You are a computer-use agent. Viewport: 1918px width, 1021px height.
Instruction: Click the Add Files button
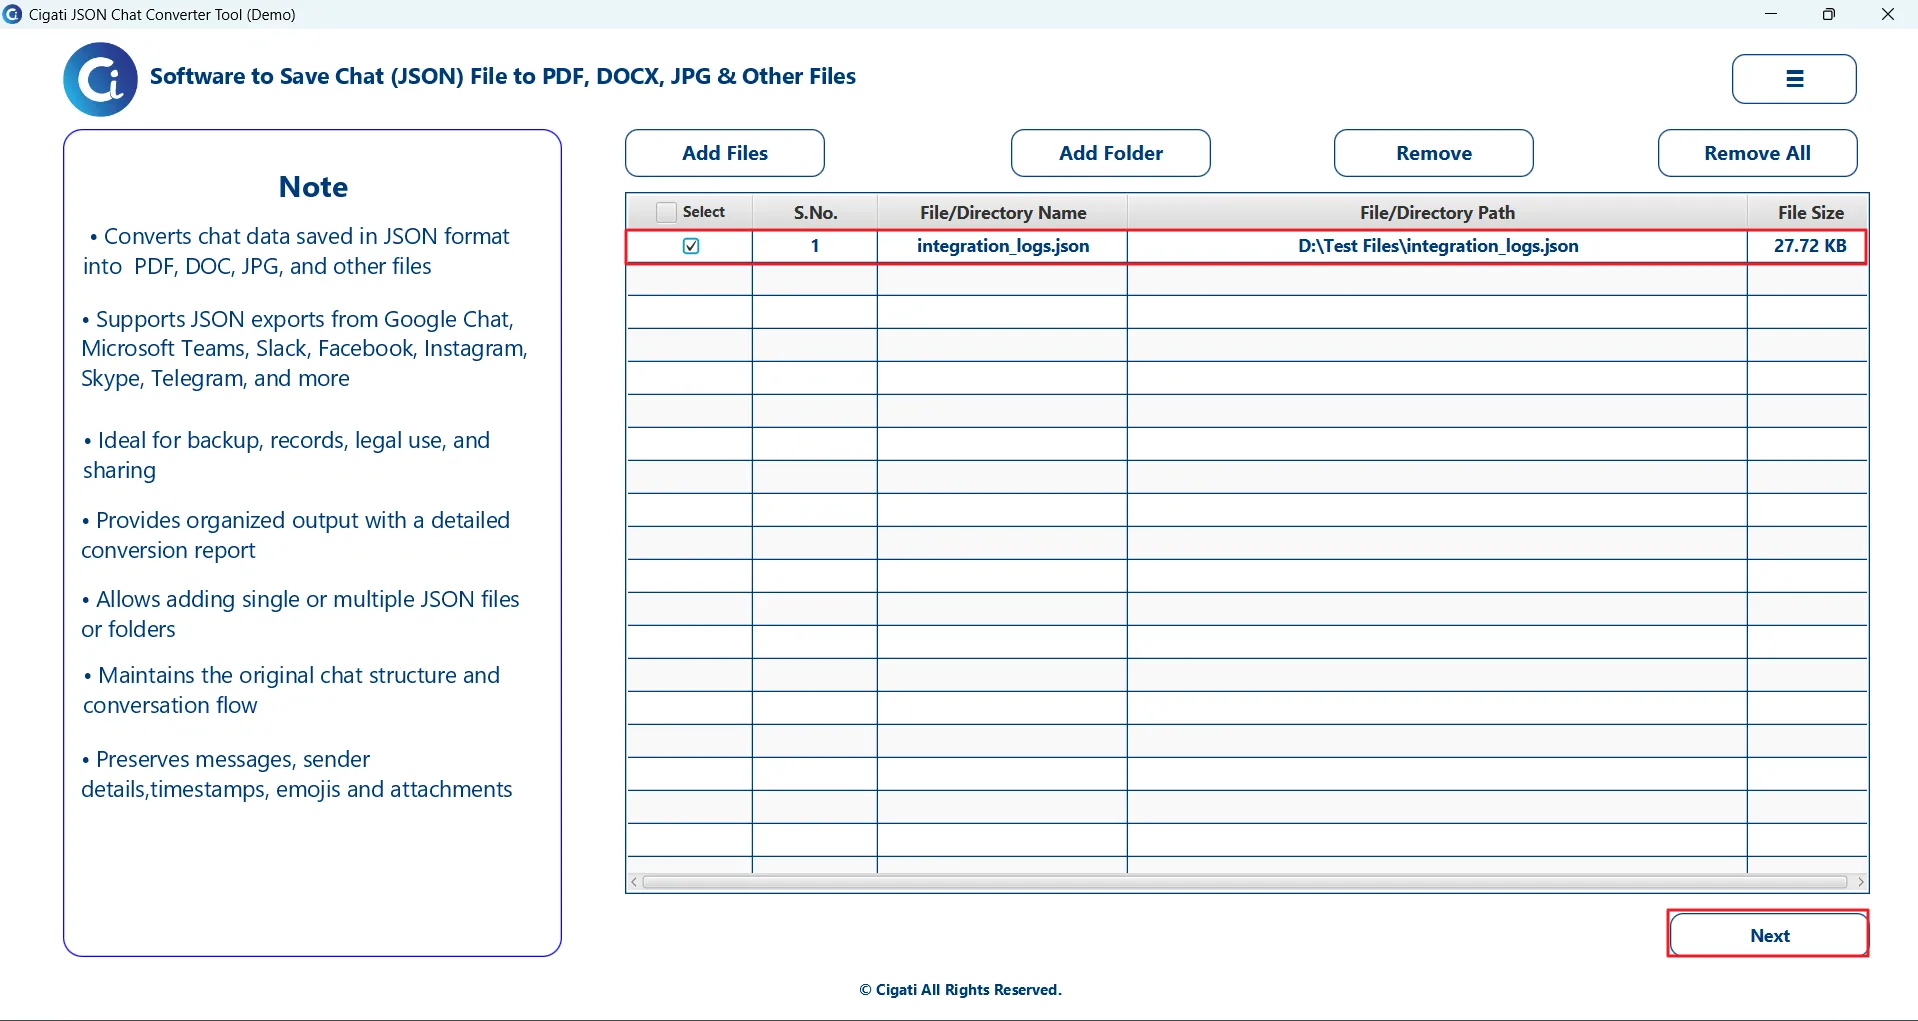point(725,153)
